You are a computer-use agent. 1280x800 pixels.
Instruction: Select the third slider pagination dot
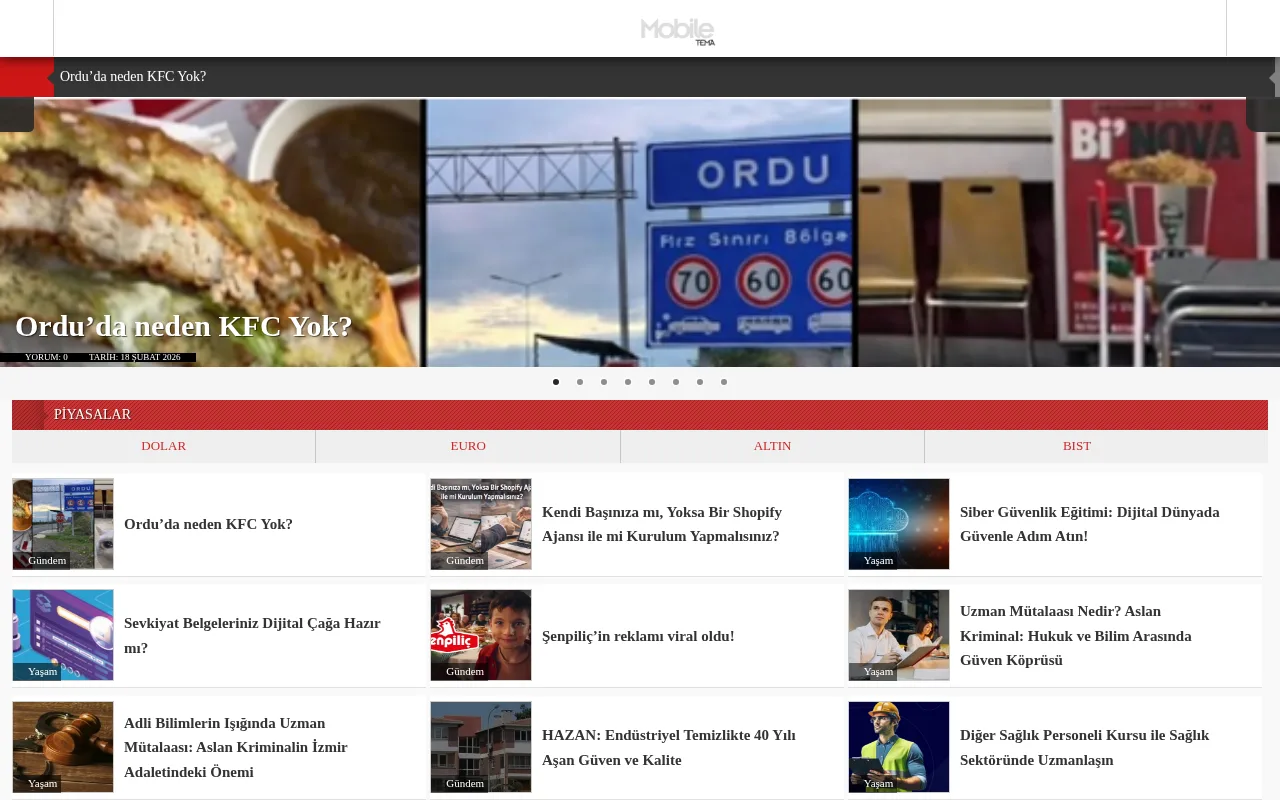tap(604, 382)
